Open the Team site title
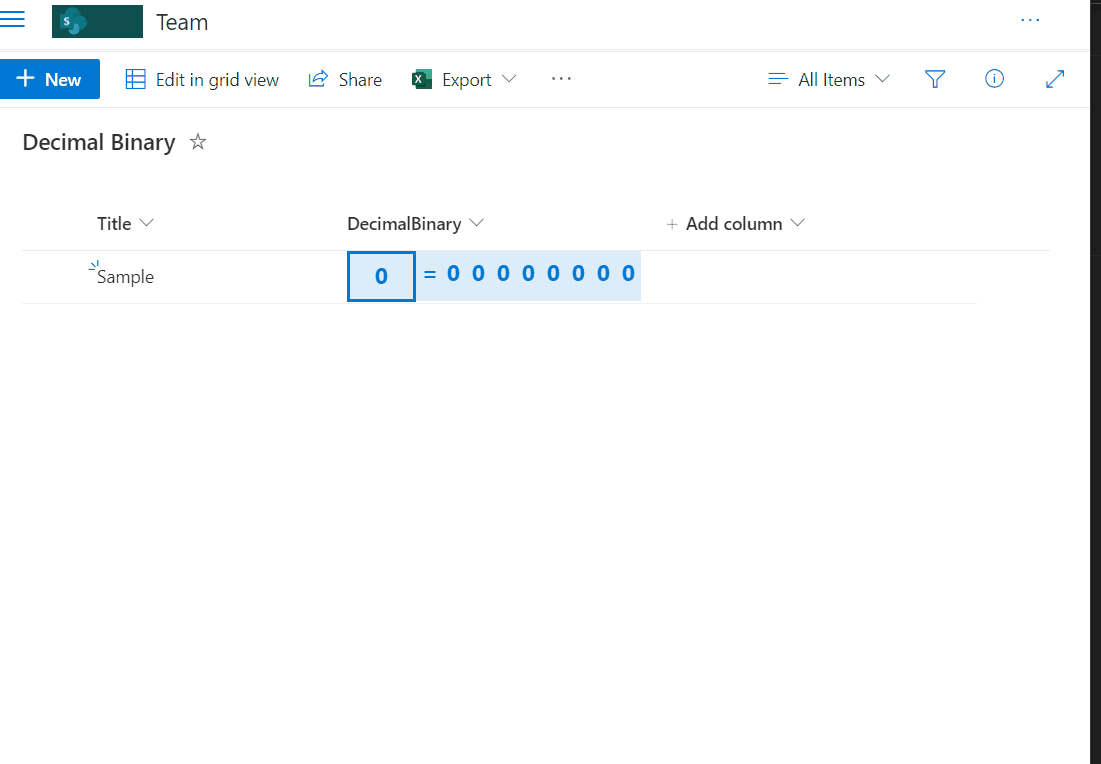This screenshot has height=764, width=1101. click(182, 22)
